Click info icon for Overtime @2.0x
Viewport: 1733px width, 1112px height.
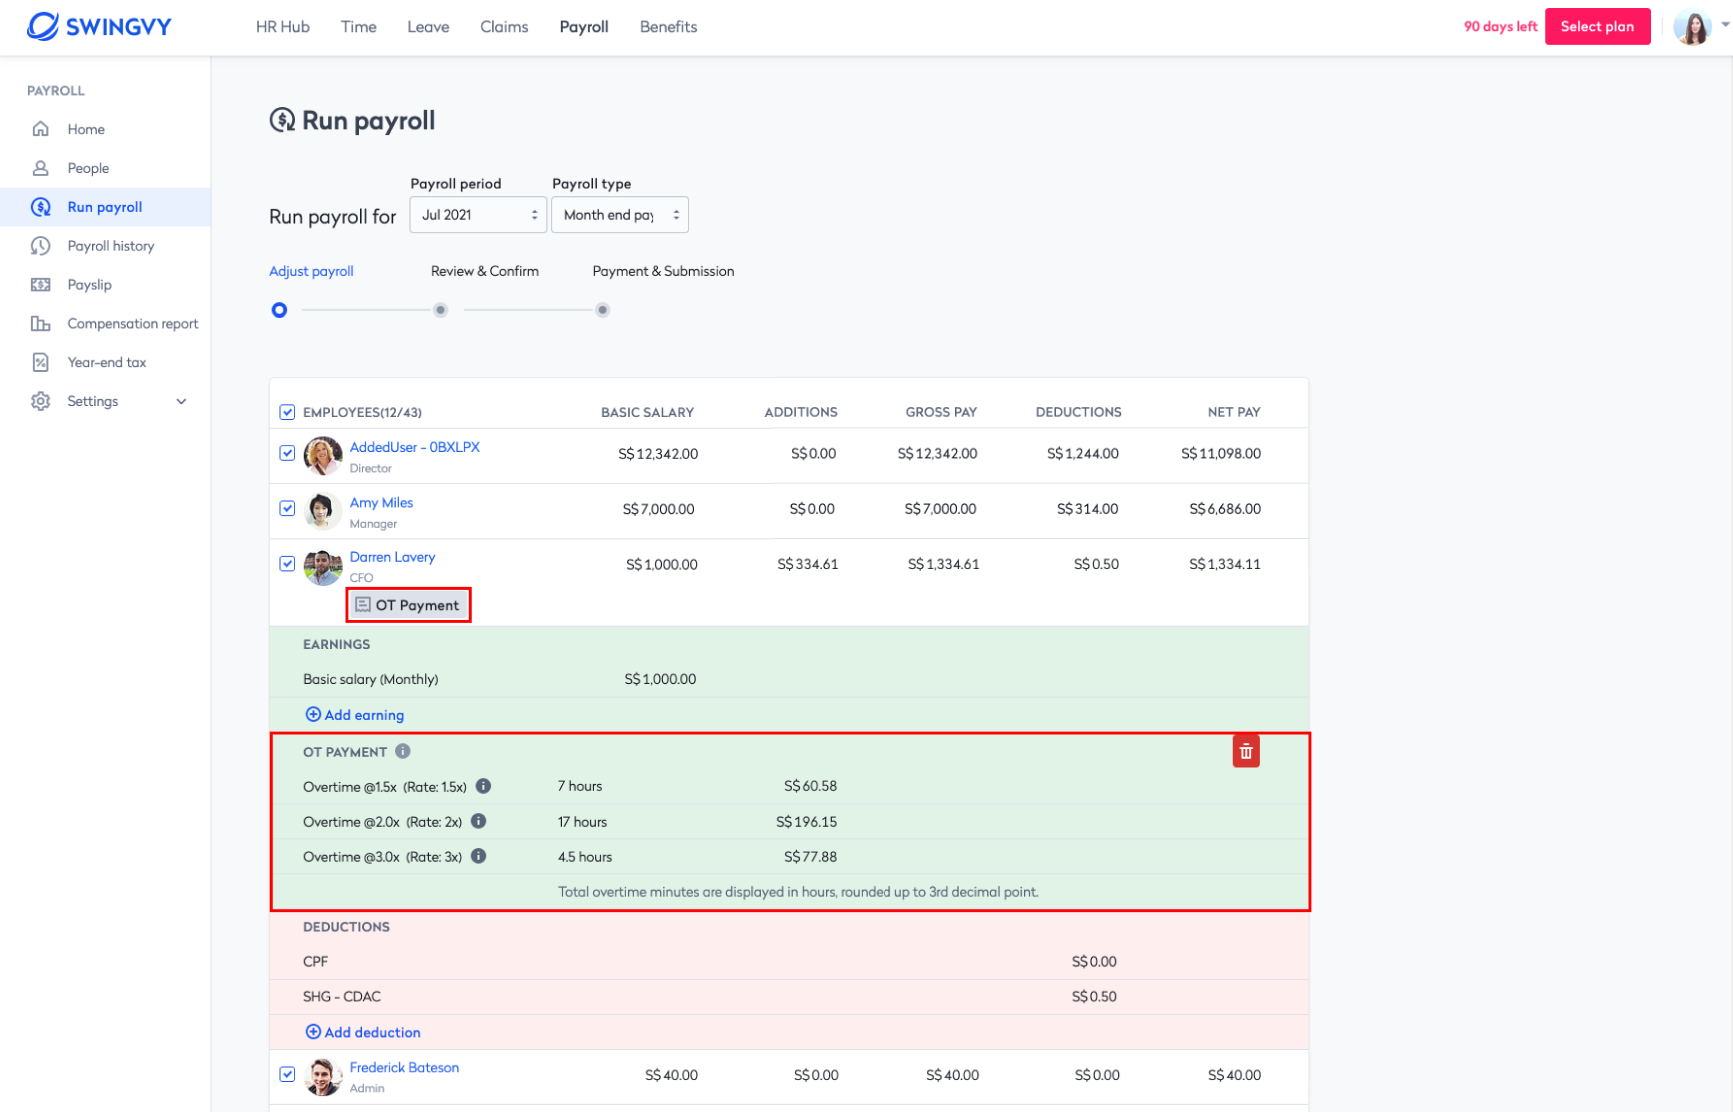479,821
